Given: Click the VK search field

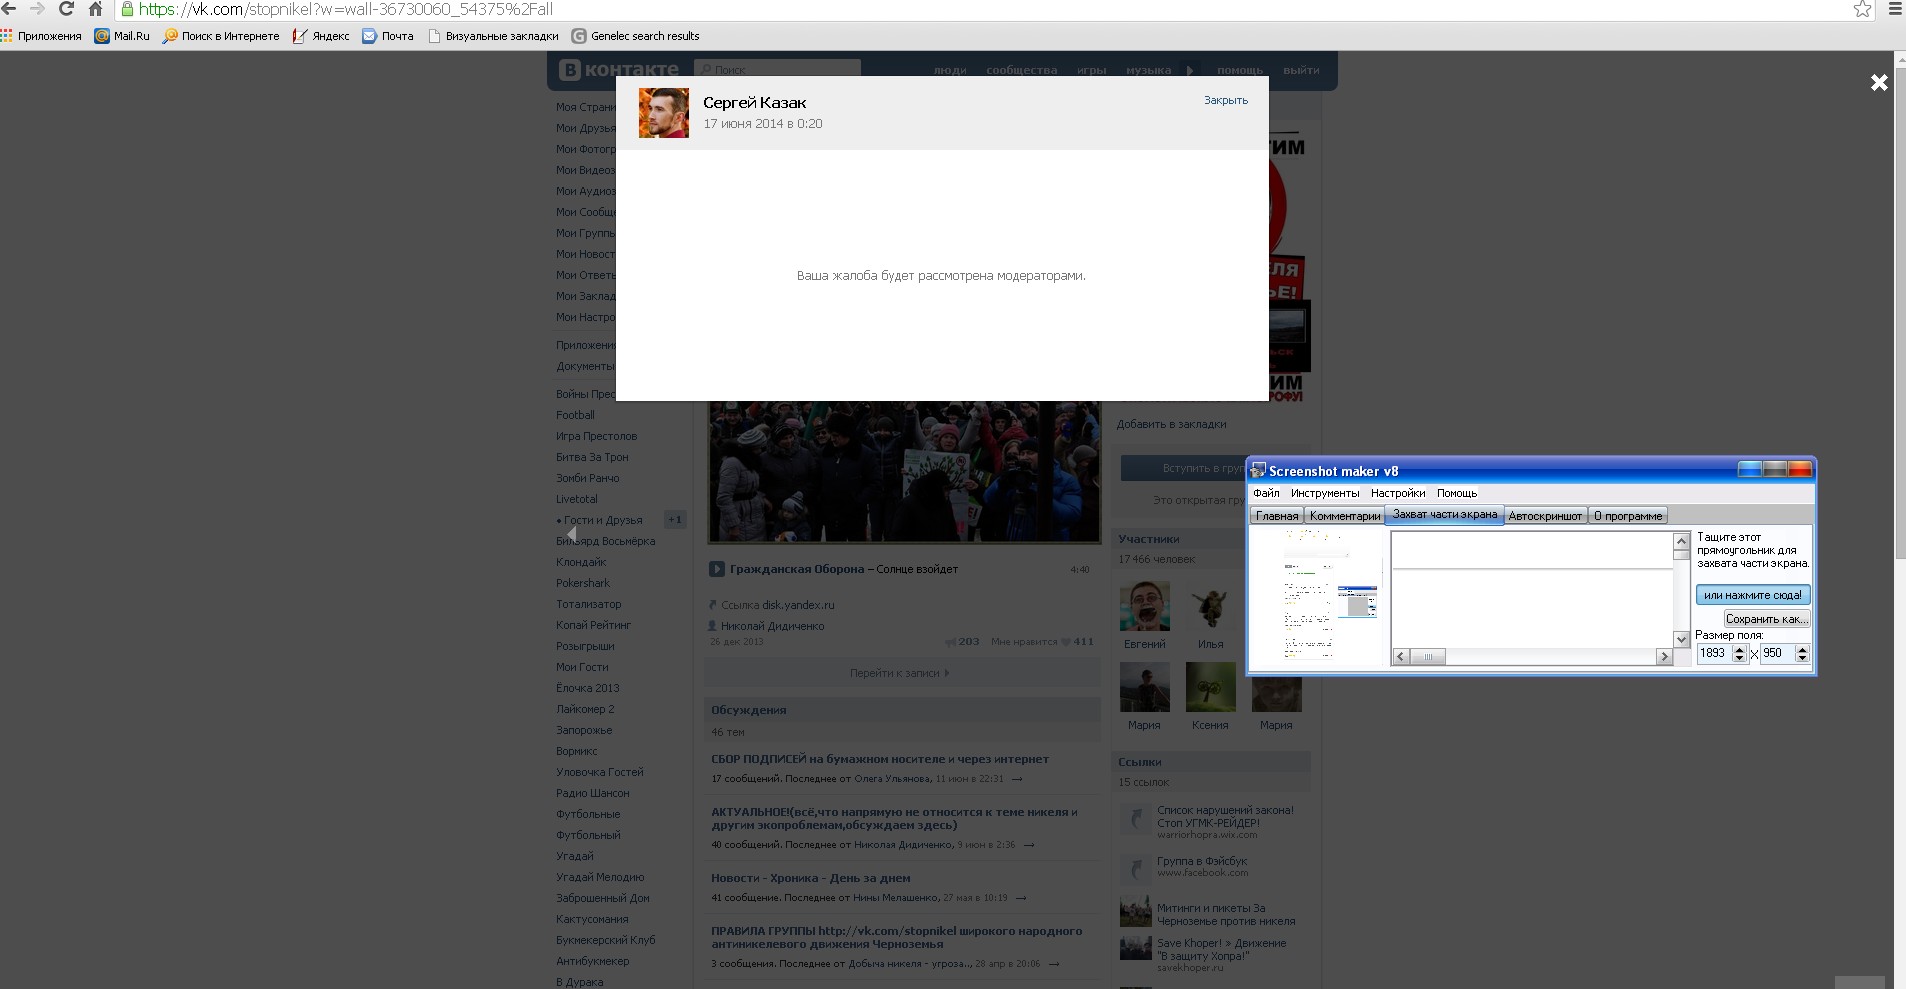Looking at the screenshot, I should pos(777,69).
